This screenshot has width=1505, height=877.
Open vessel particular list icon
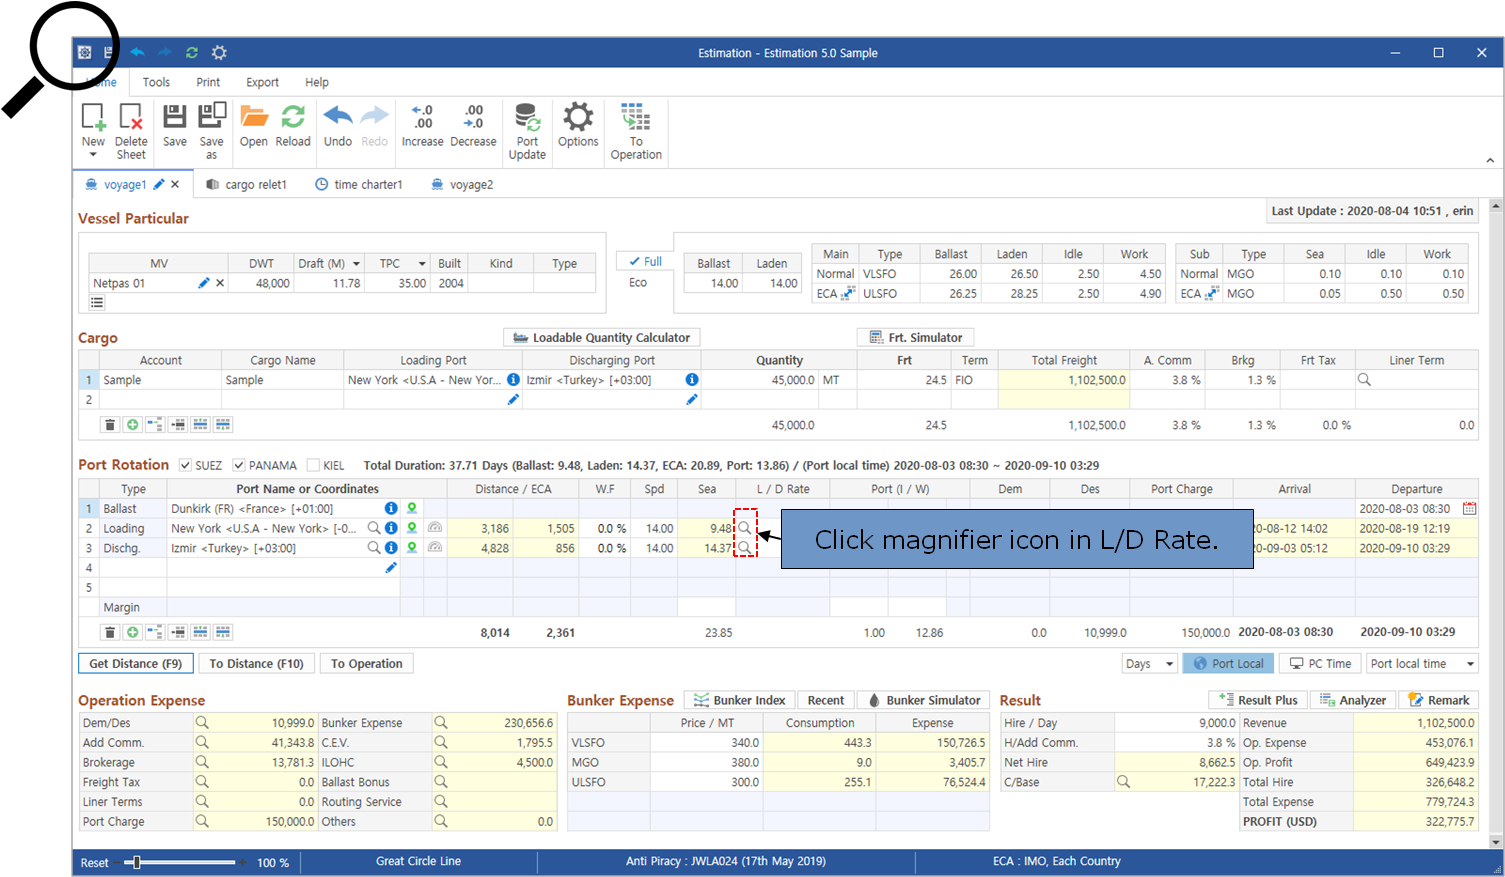[x=97, y=302]
